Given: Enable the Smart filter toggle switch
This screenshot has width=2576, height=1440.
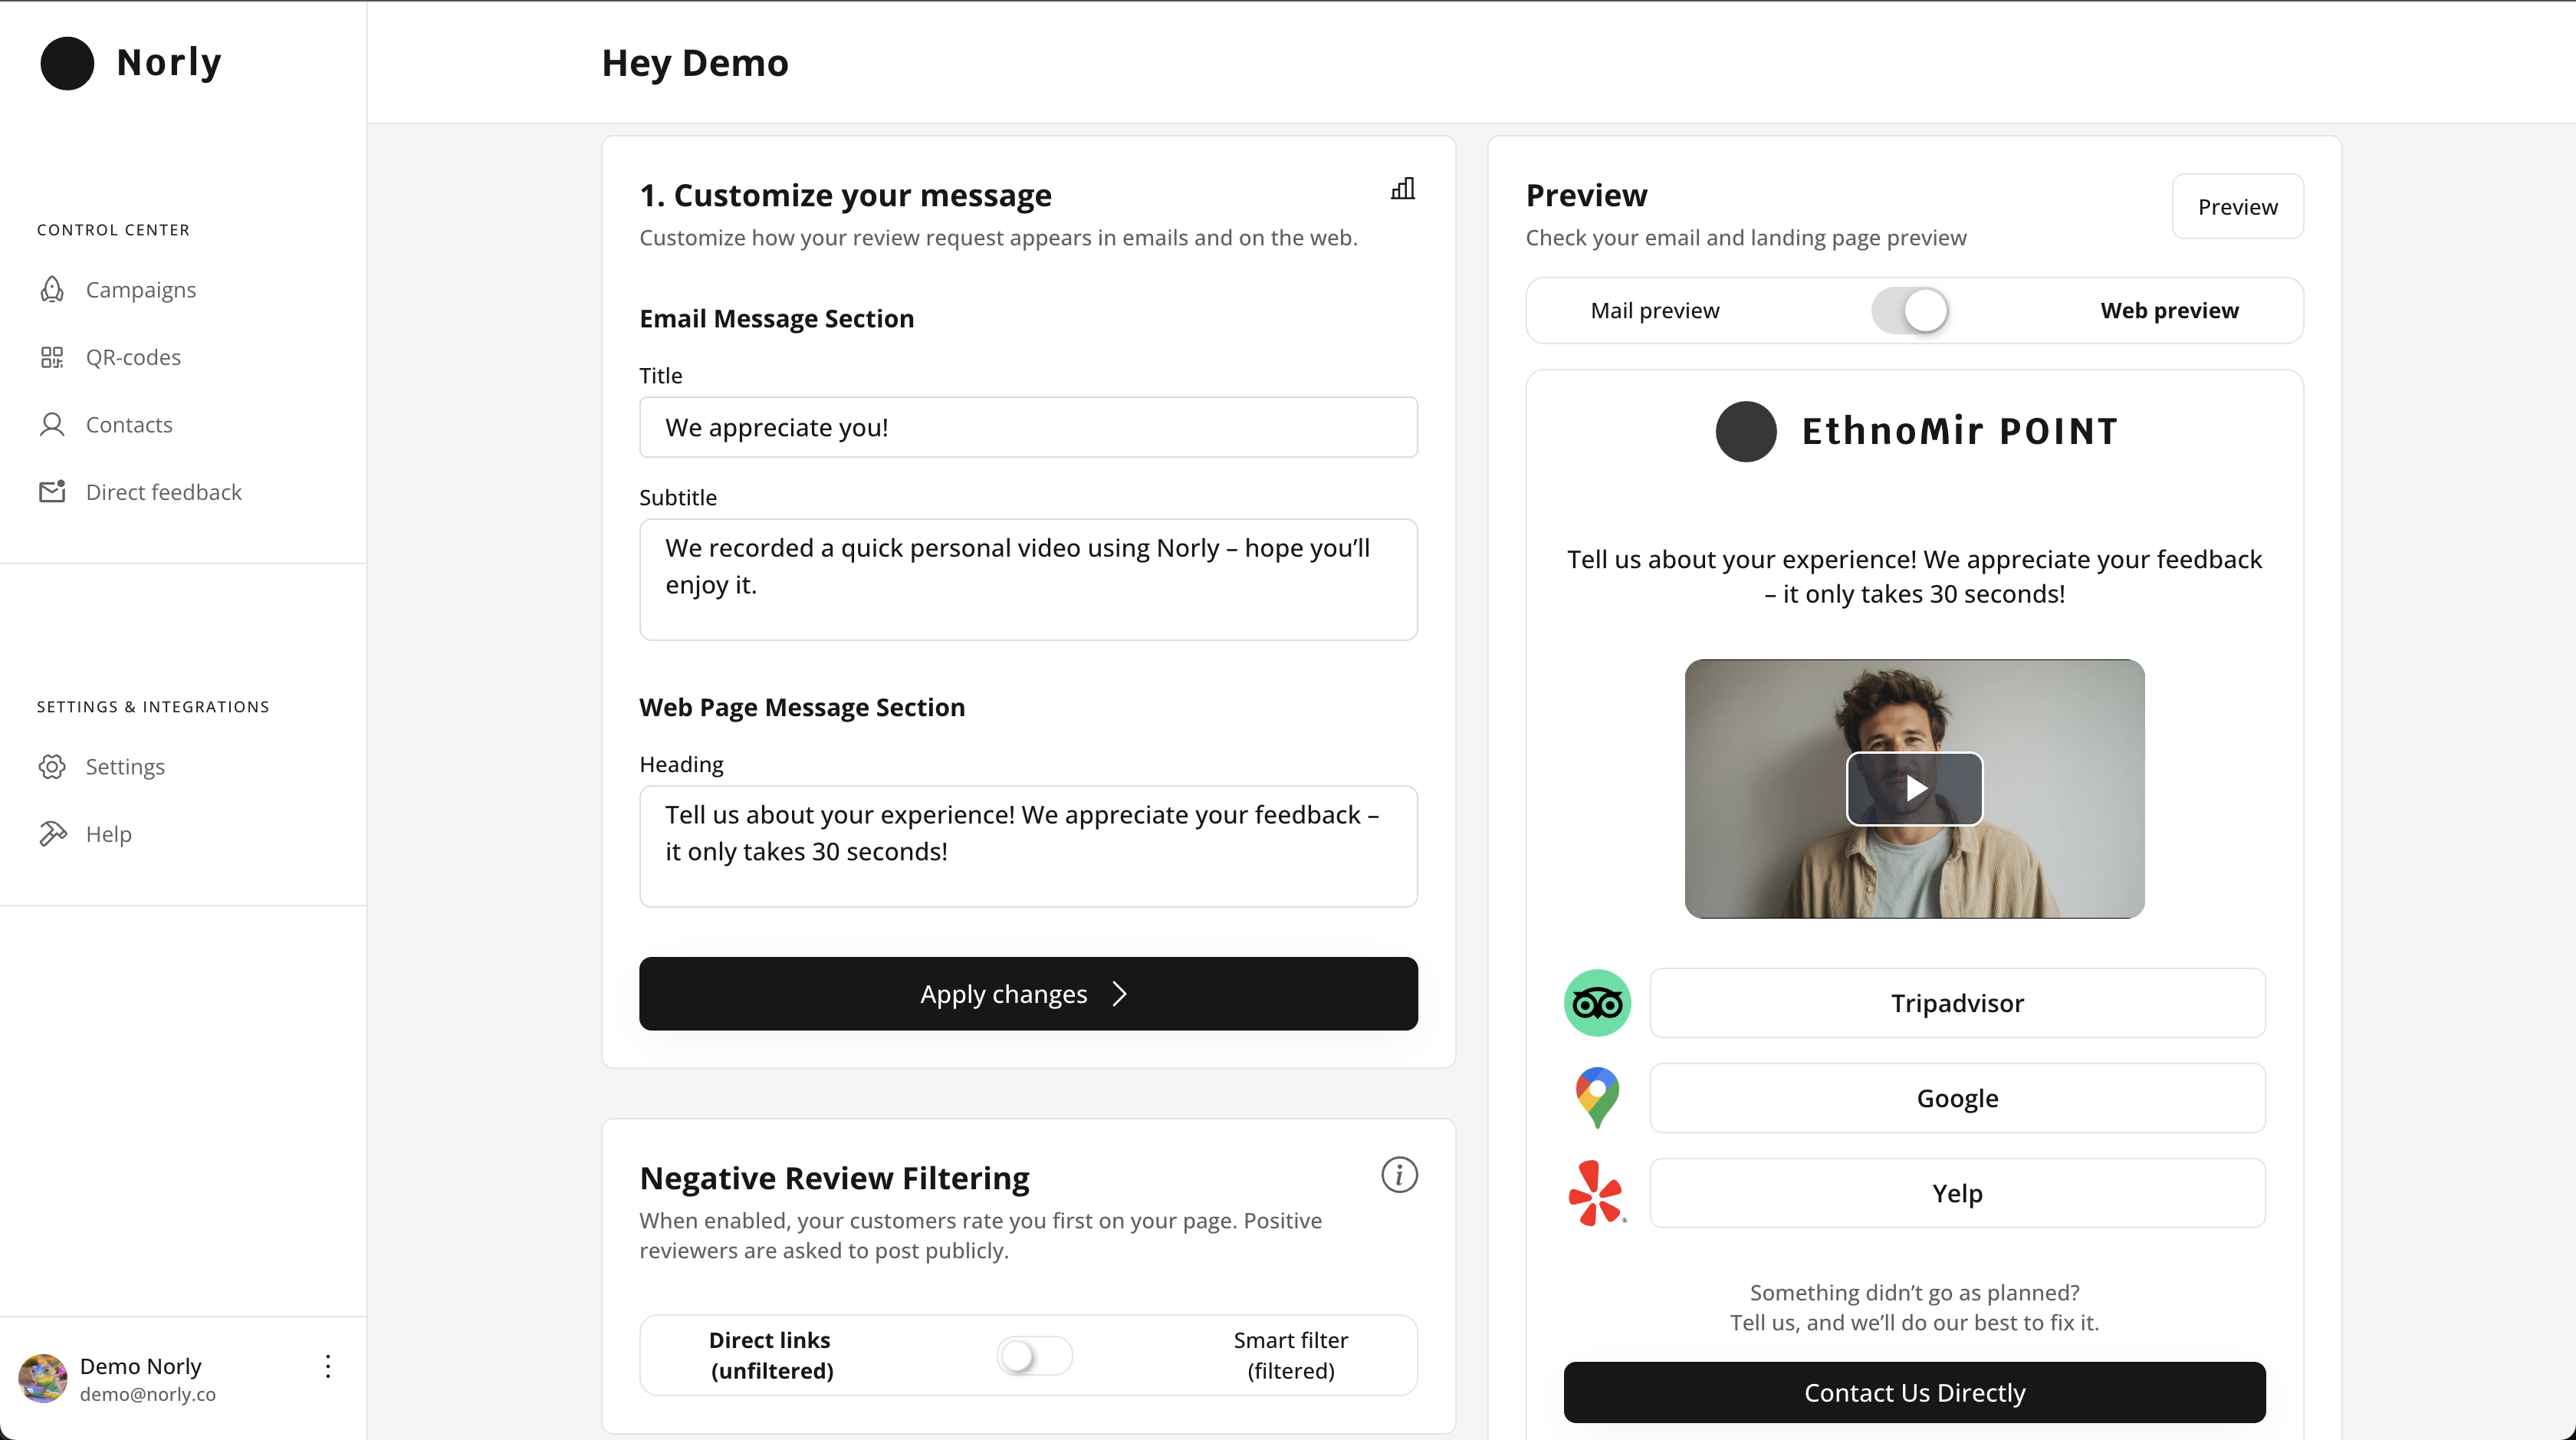Looking at the screenshot, I should pos(1034,1356).
